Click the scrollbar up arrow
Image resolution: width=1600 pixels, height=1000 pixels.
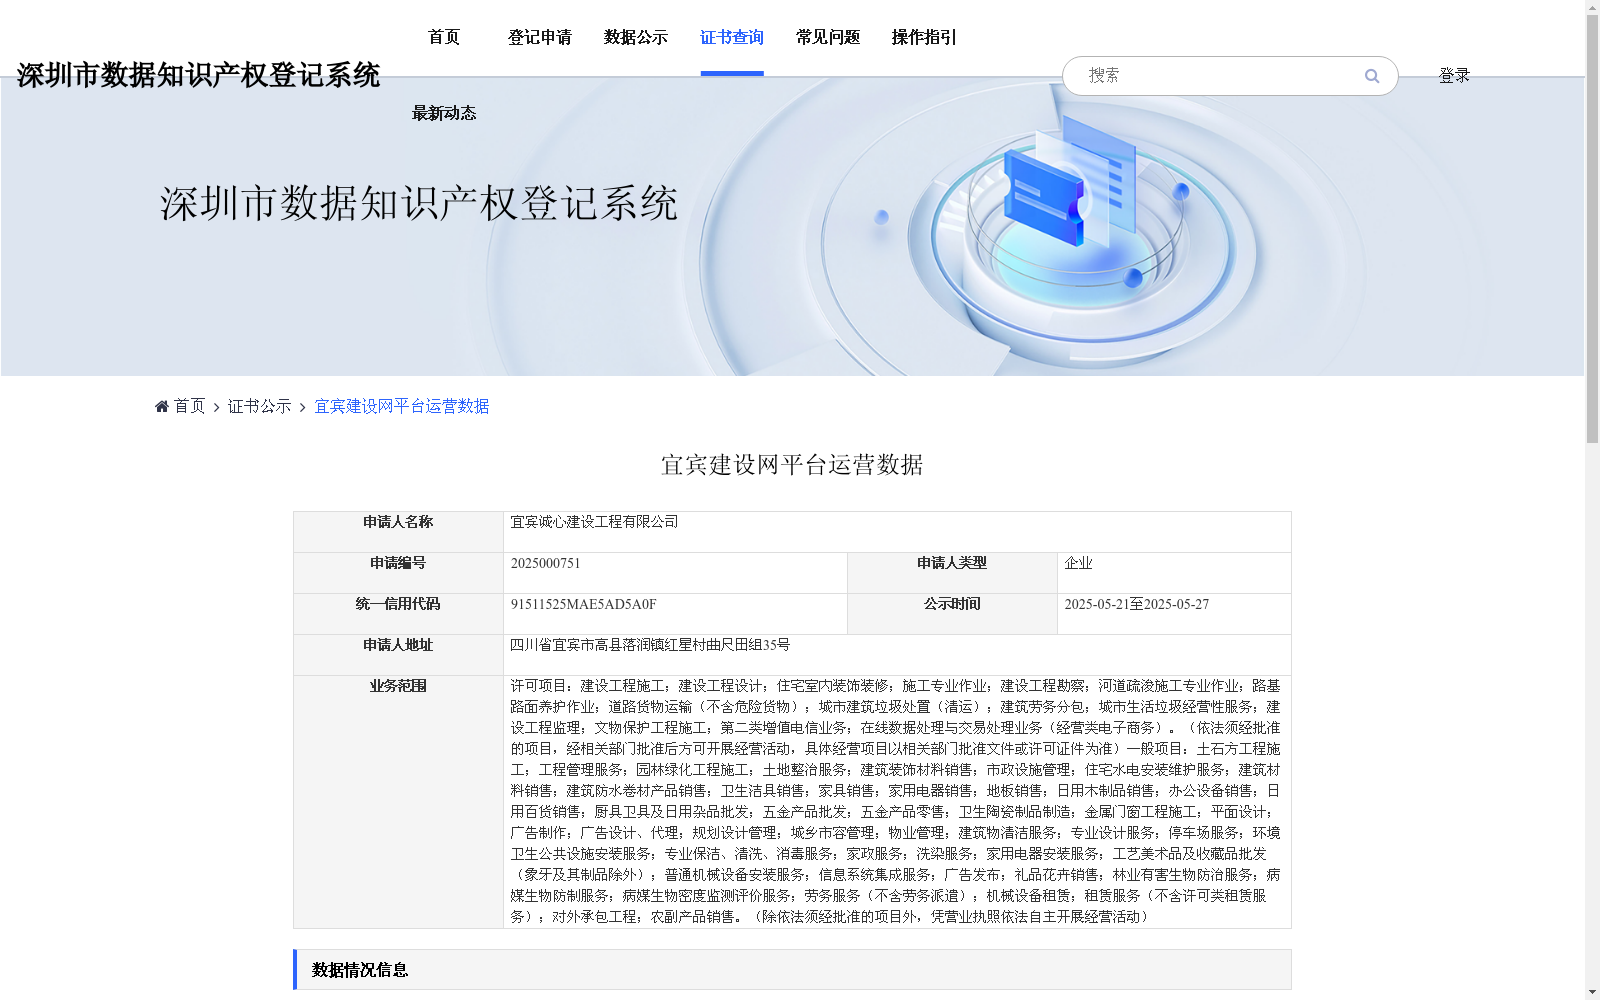1592,7
